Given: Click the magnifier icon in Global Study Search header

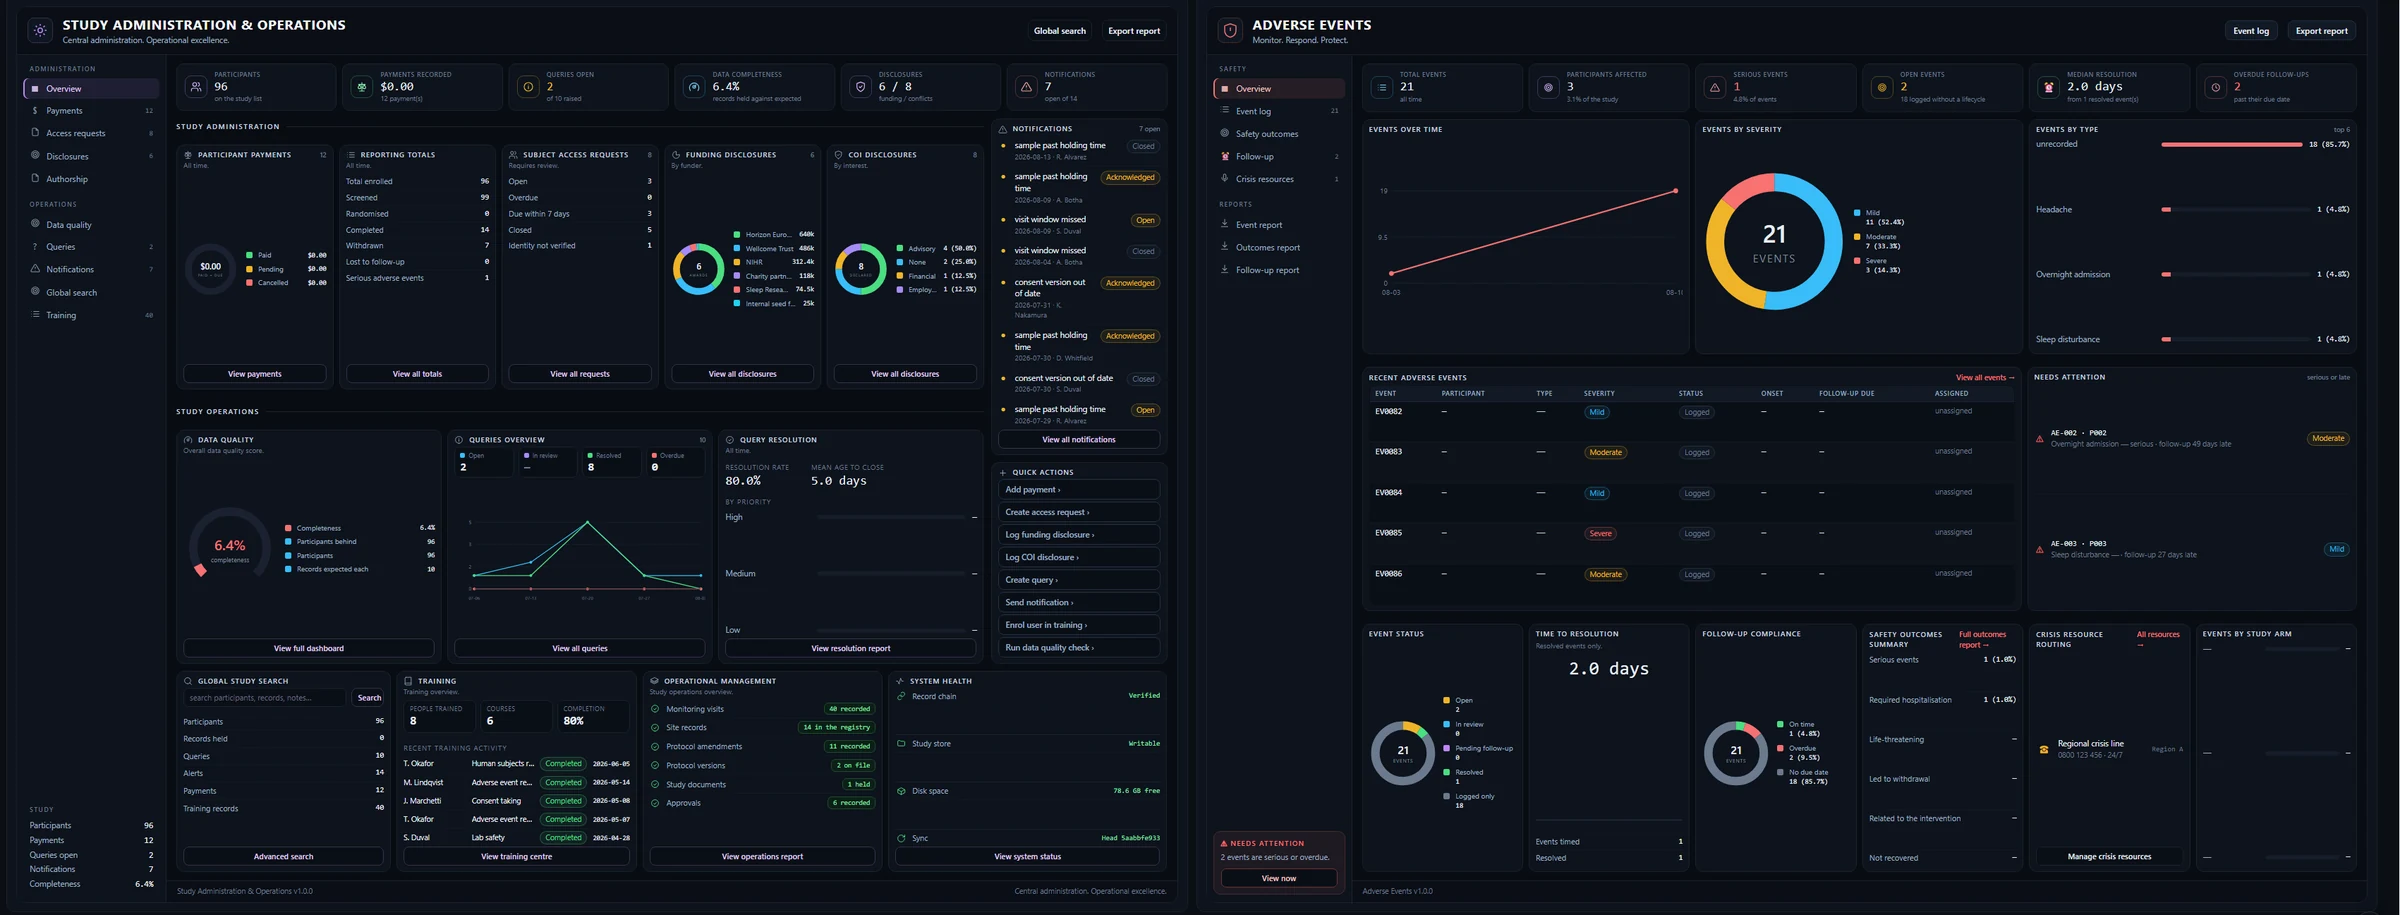Looking at the screenshot, I should [188, 681].
